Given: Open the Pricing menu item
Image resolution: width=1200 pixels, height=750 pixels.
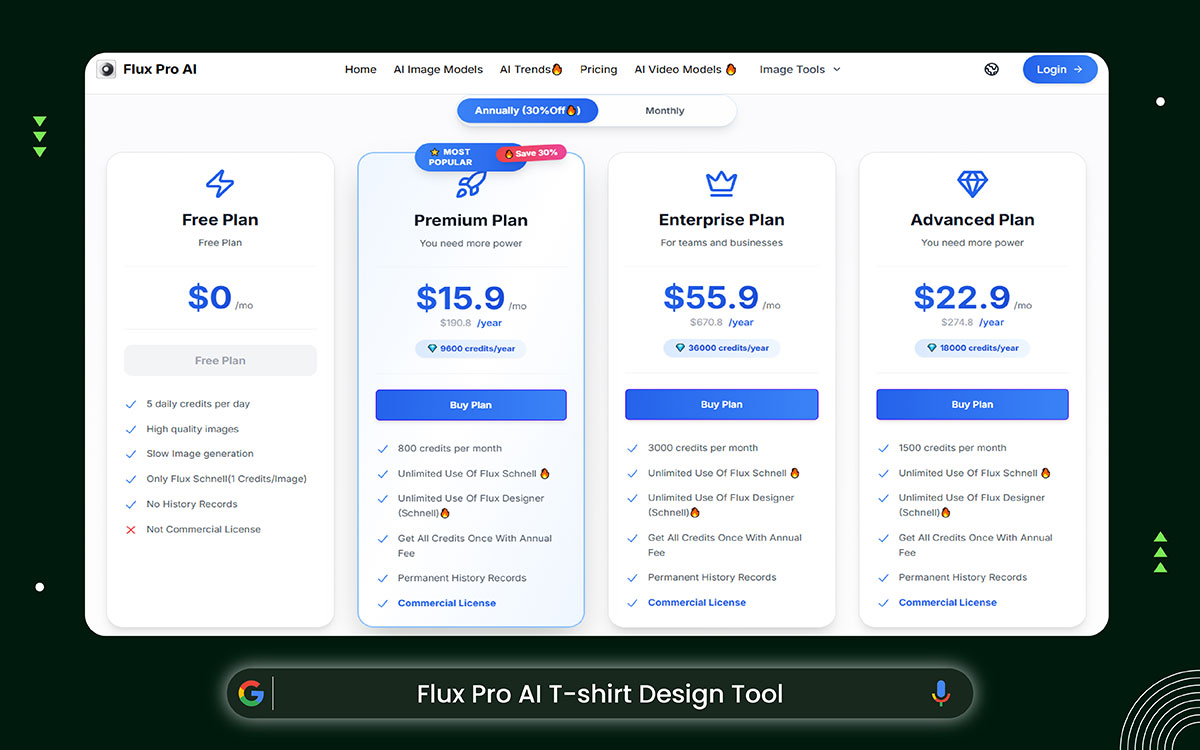Looking at the screenshot, I should point(598,69).
